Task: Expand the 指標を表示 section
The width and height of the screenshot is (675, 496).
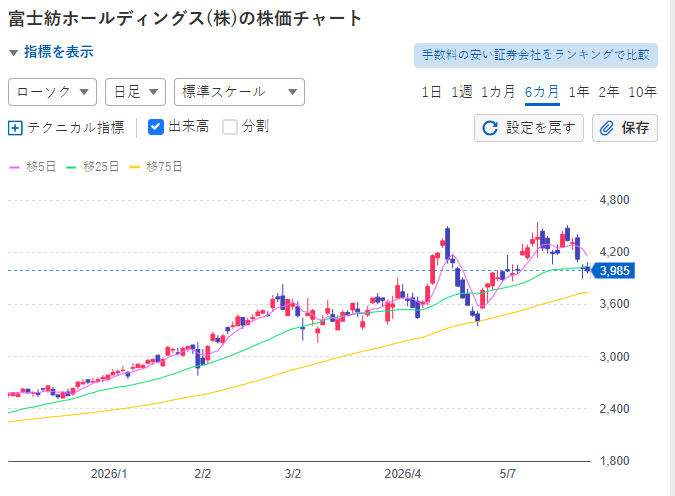Action: tap(51, 52)
